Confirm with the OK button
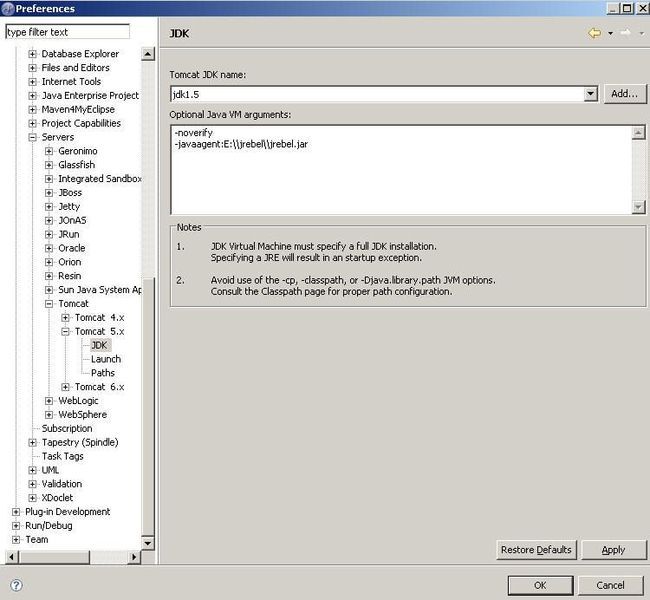This screenshot has height=600, width=650. coord(540,585)
